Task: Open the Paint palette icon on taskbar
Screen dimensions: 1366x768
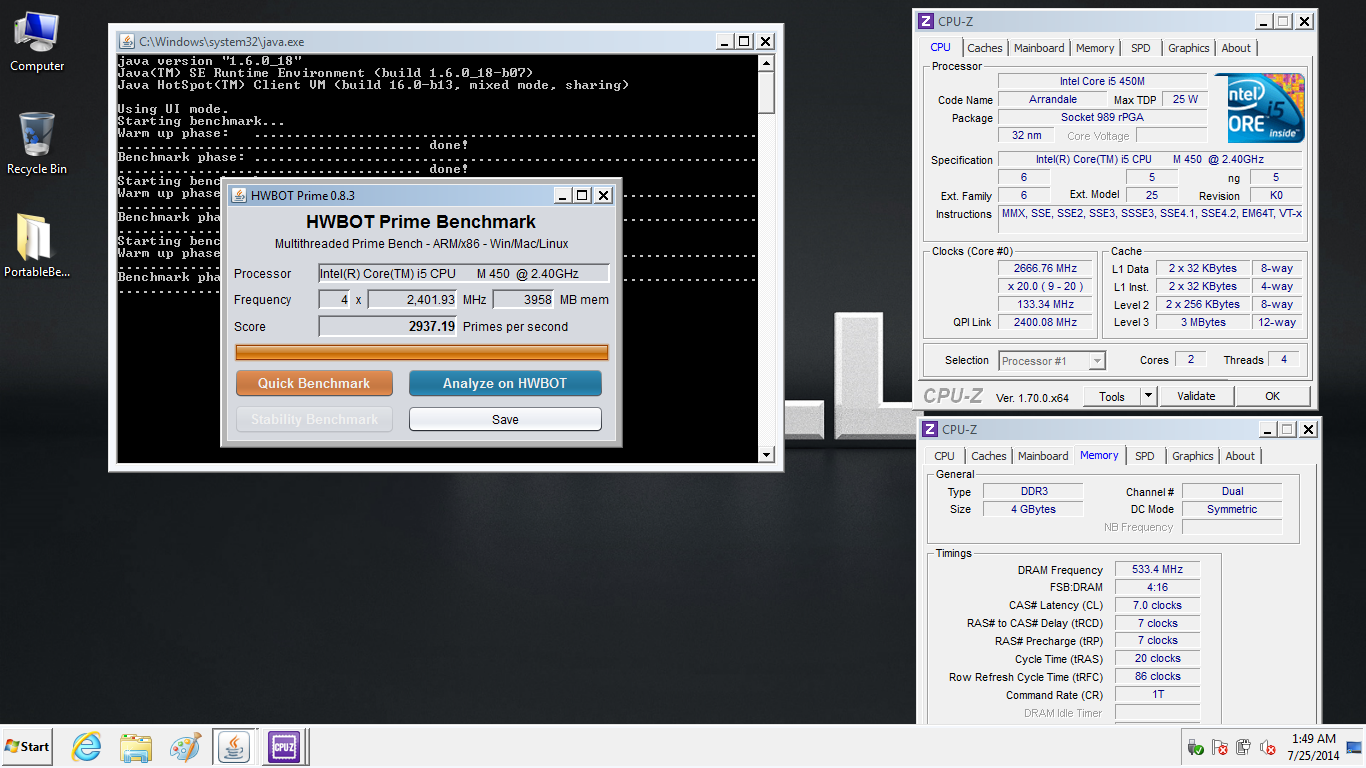Action: pos(185,746)
